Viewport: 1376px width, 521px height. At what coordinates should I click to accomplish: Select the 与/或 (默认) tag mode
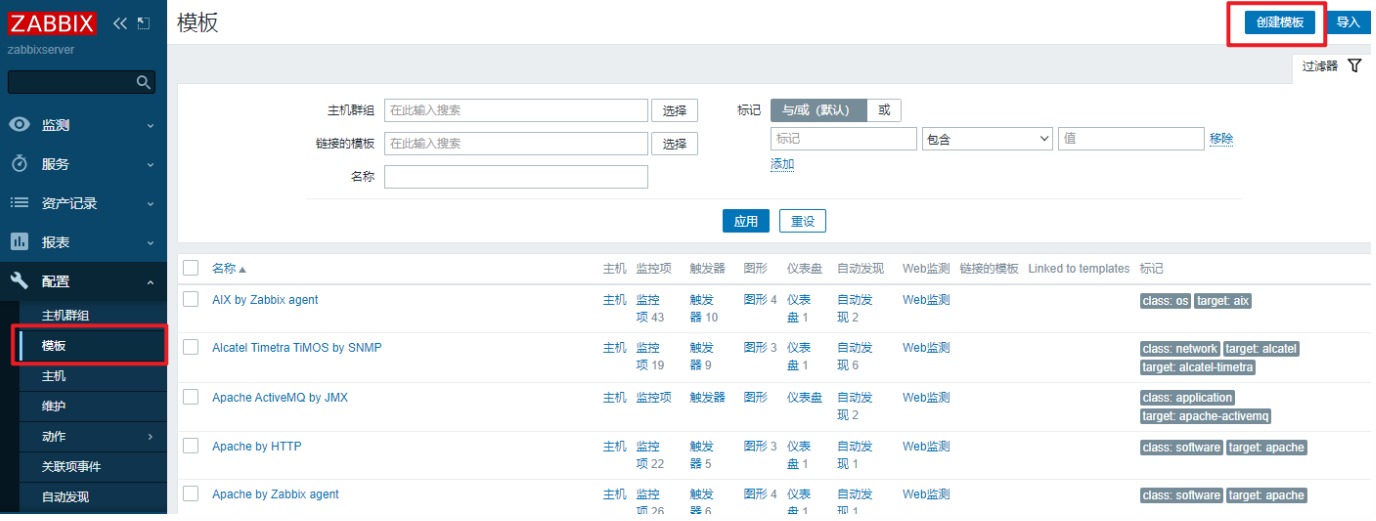pyautogui.click(x=818, y=110)
